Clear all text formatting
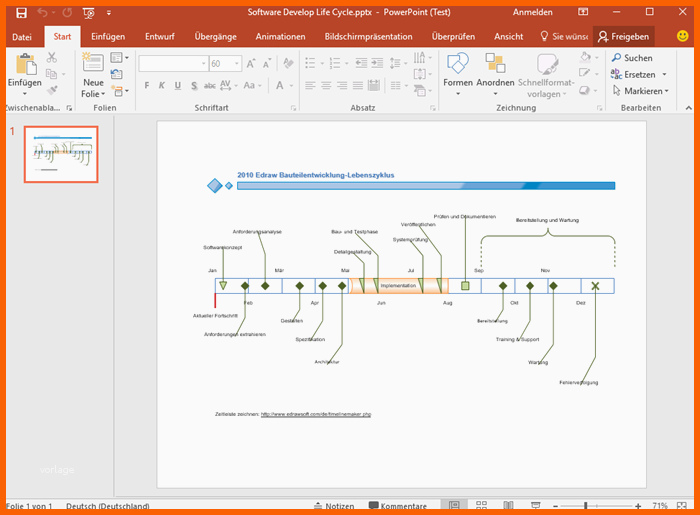The height and width of the screenshot is (515, 700). (x=288, y=63)
